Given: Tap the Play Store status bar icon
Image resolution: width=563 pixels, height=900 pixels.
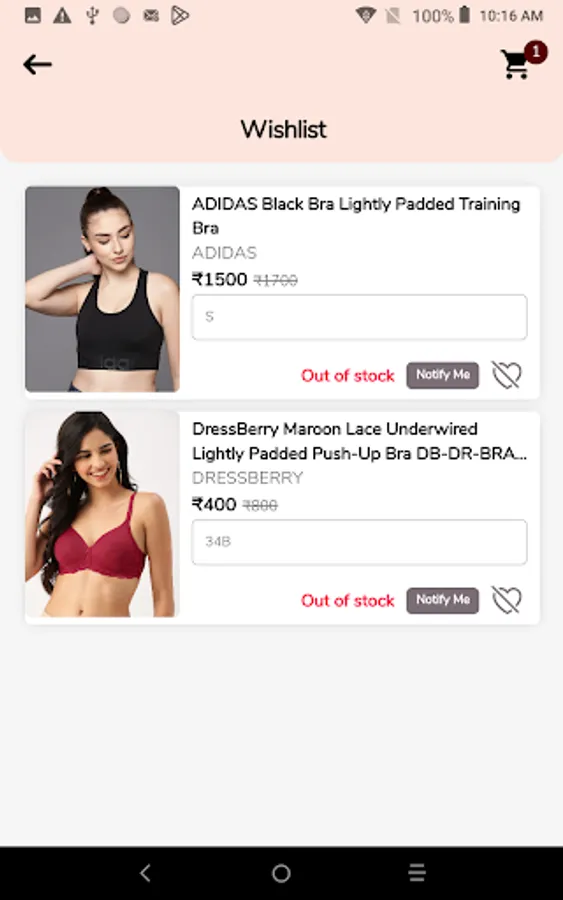Looking at the screenshot, I should 180,15.
